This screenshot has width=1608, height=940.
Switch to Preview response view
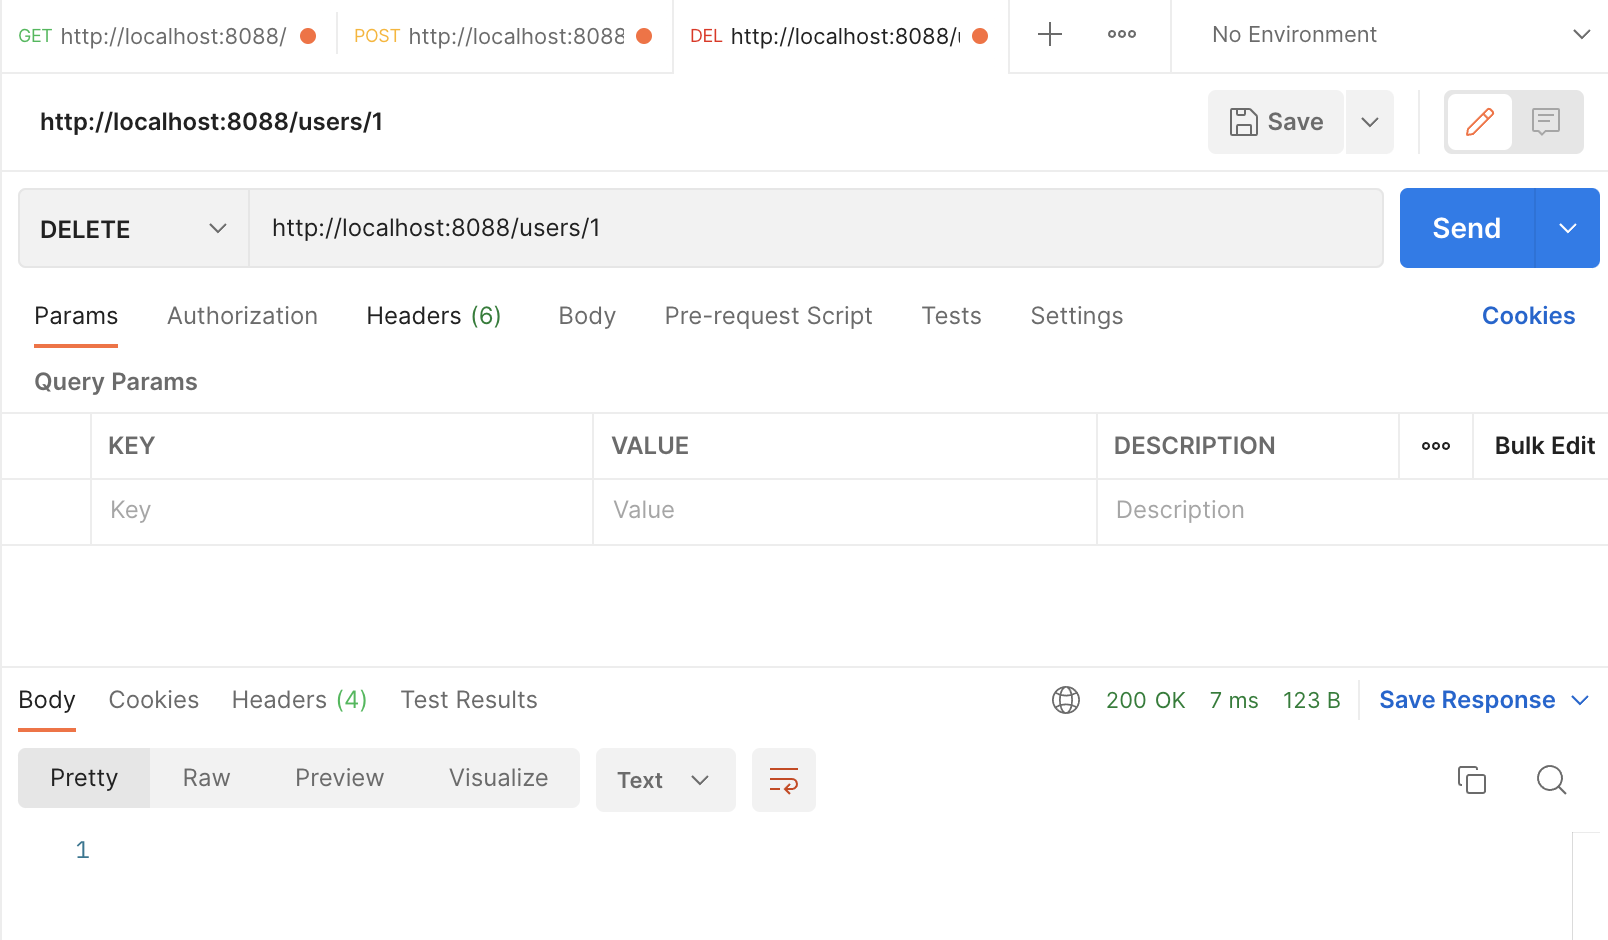pyautogui.click(x=339, y=778)
